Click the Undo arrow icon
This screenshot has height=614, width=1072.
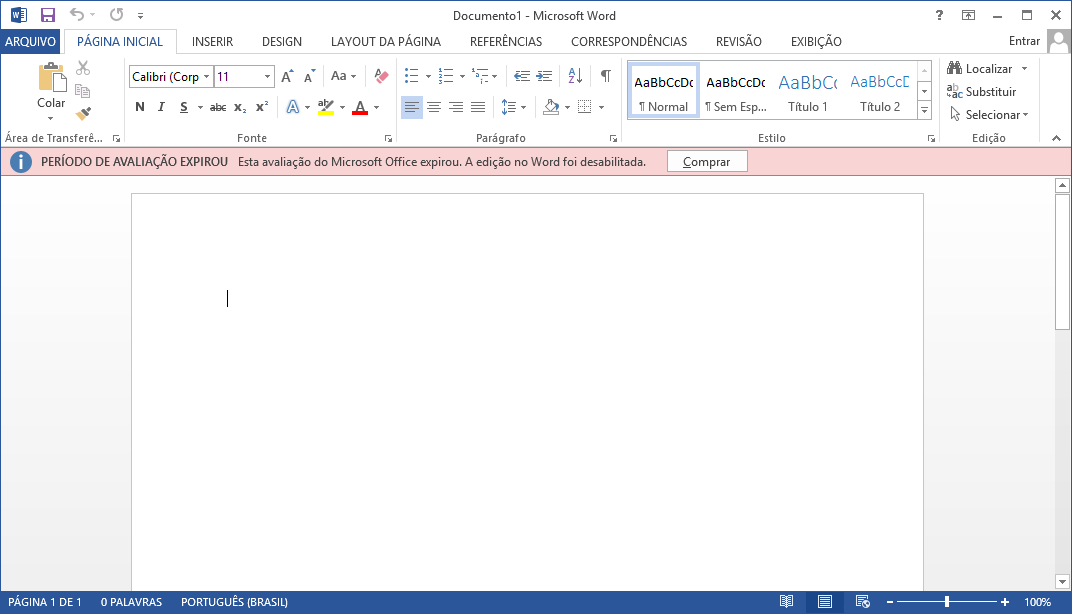point(77,14)
